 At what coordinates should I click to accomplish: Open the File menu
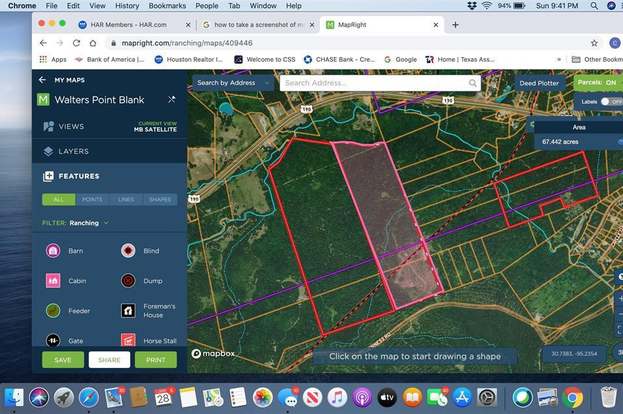point(52,6)
